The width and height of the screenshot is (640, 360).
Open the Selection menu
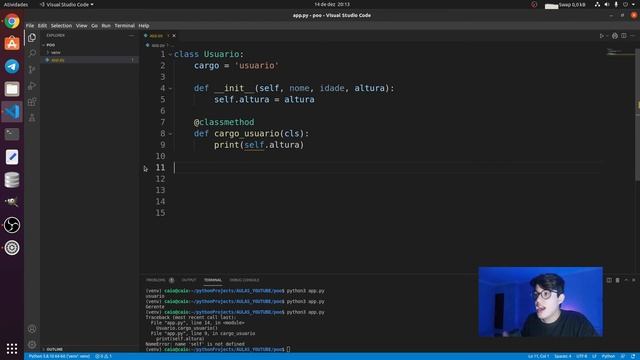(61, 26)
